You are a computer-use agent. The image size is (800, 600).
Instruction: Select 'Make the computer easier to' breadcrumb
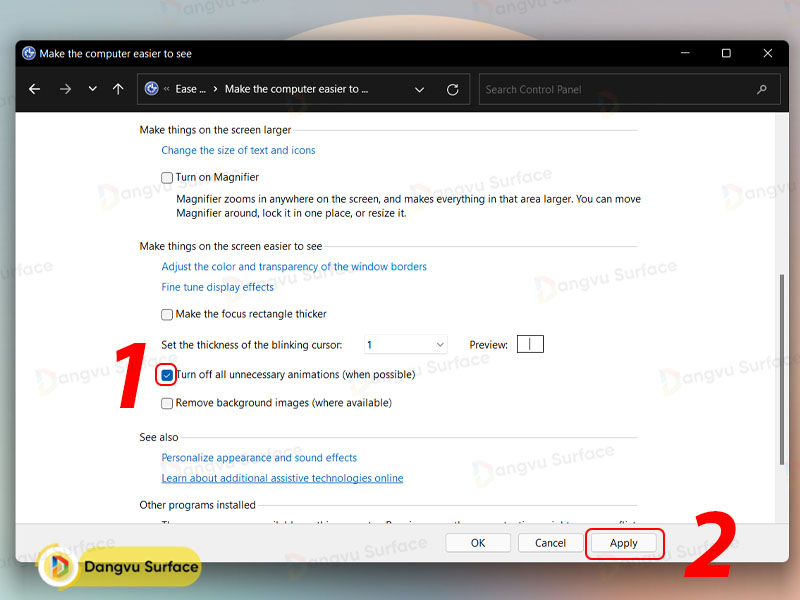tap(296, 89)
